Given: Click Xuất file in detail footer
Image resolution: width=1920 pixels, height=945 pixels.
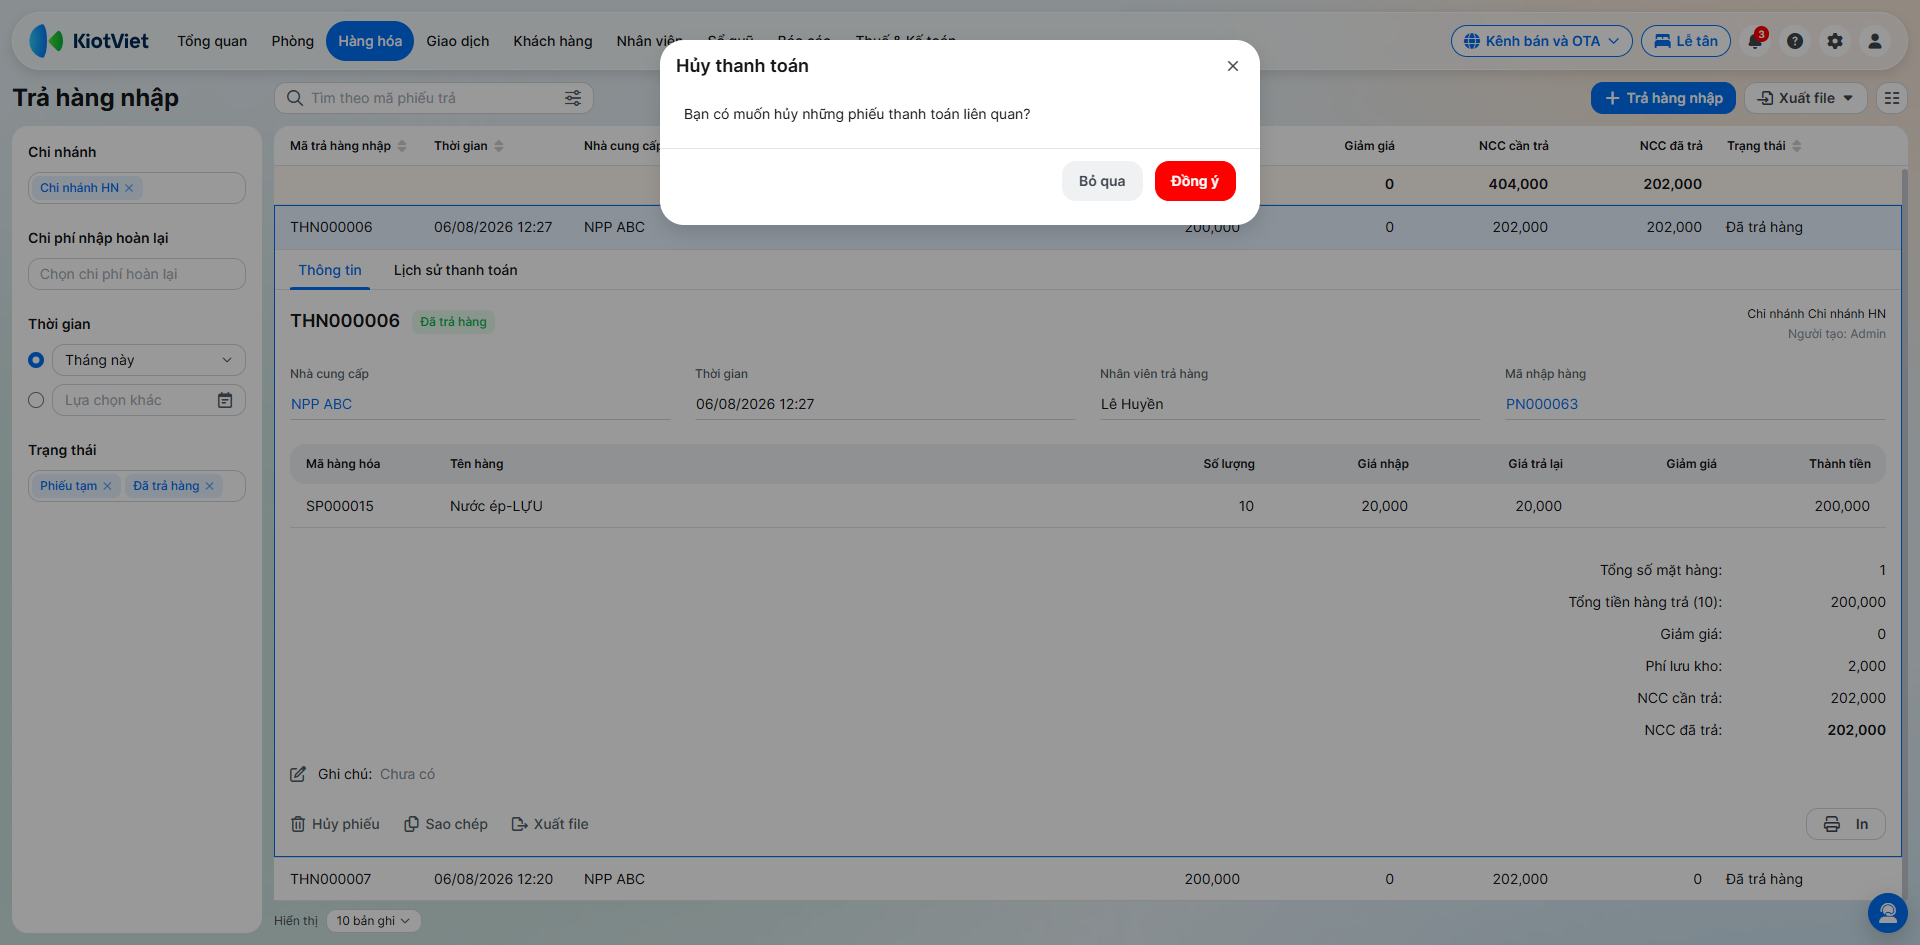Looking at the screenshot, I should click(x=550, y=824).
